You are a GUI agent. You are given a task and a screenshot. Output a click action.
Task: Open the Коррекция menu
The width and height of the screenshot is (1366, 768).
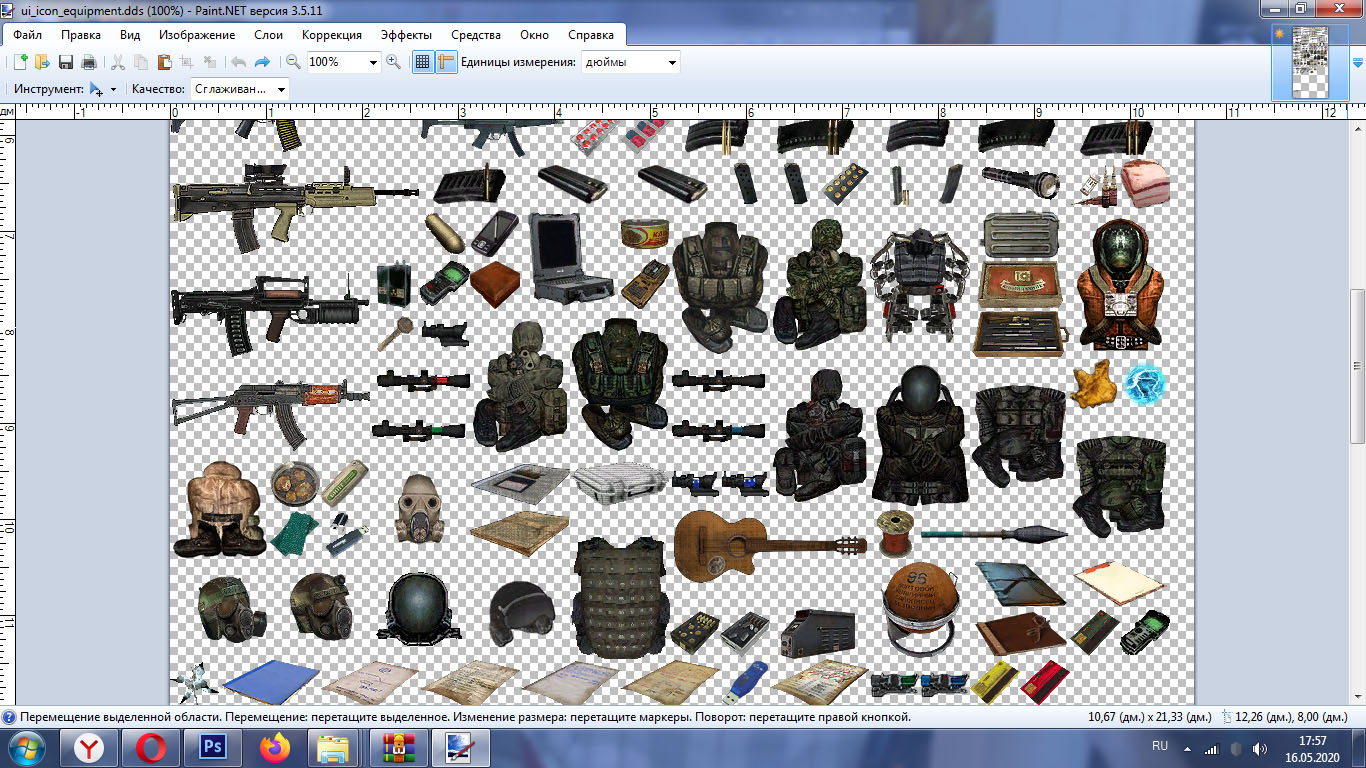click(331, 35)
